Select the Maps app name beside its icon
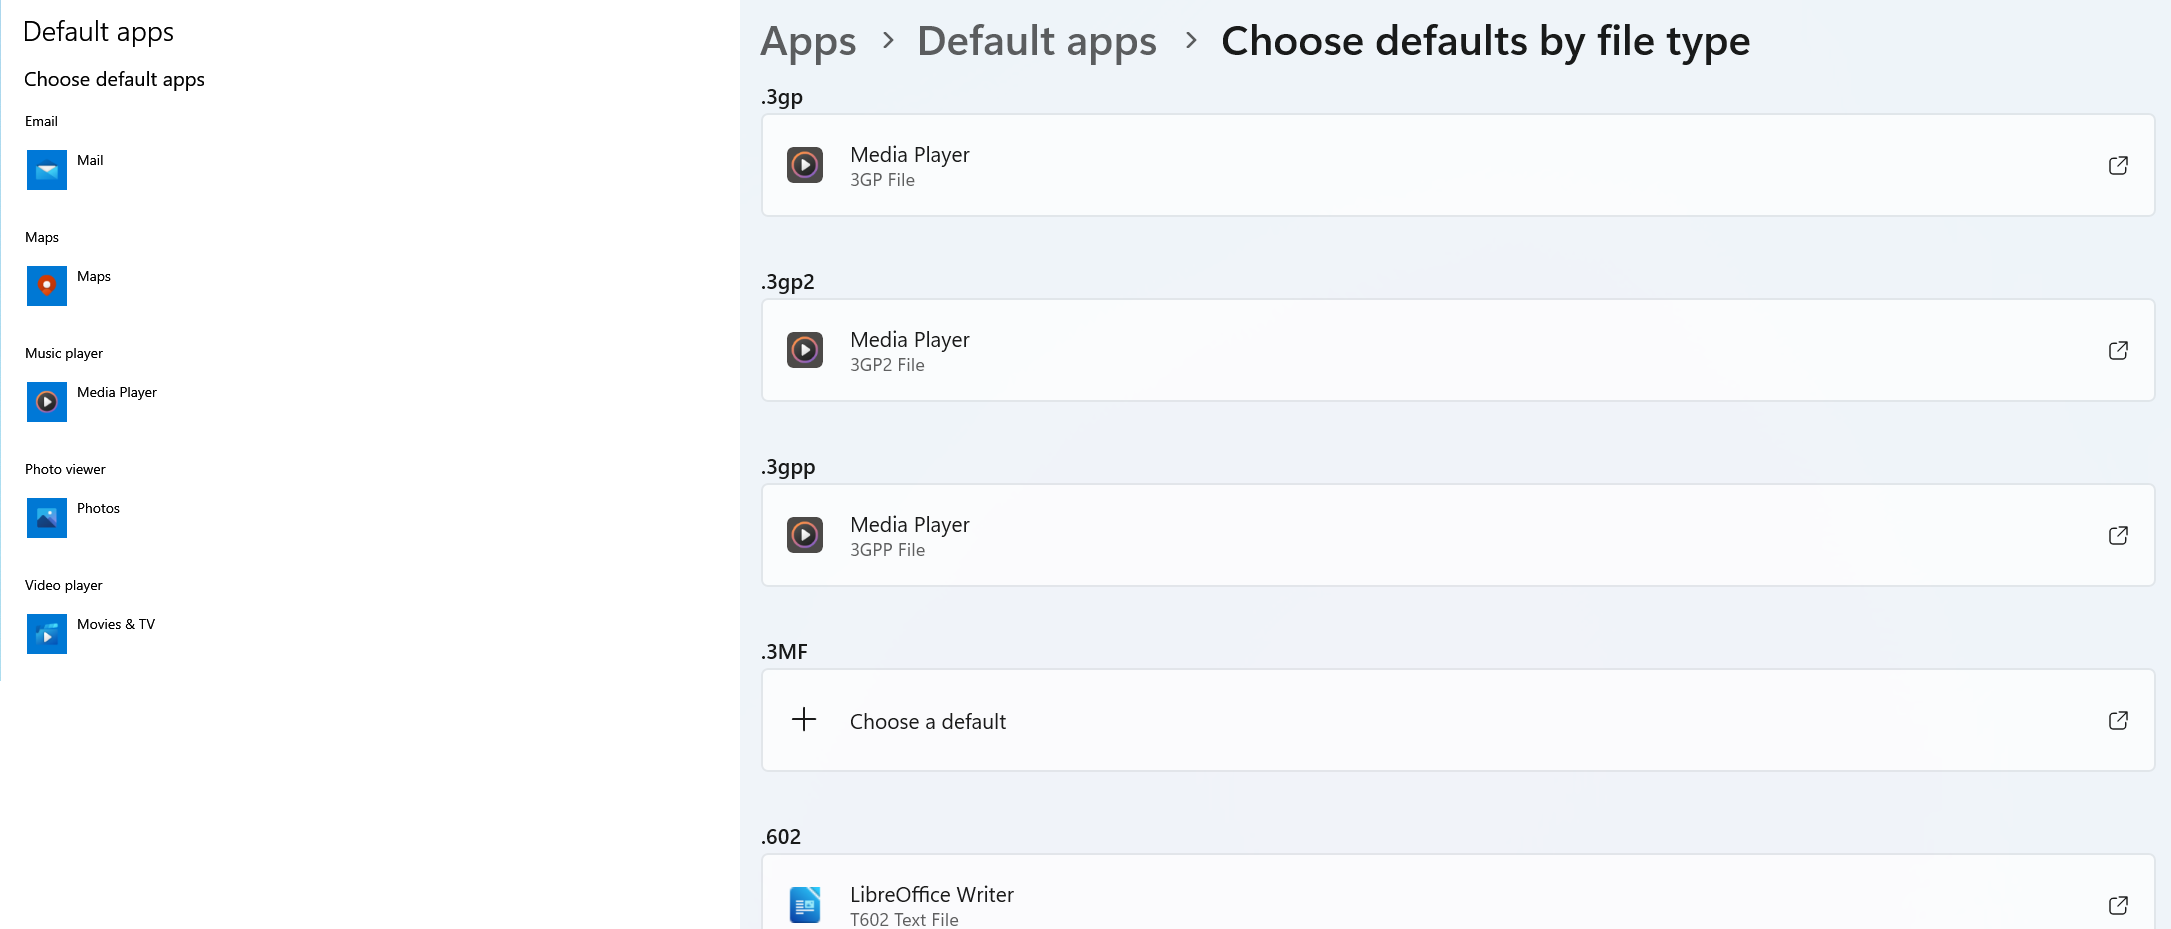The image size is (2171, 929). point(94,276)
